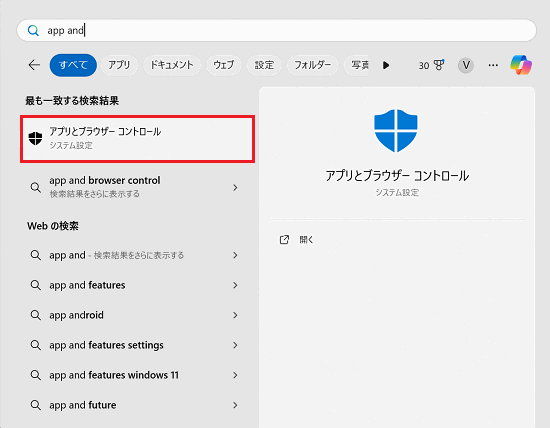Click the open external icon next to 開く
This screenshot has height=428, width=550.
(284, 240)
